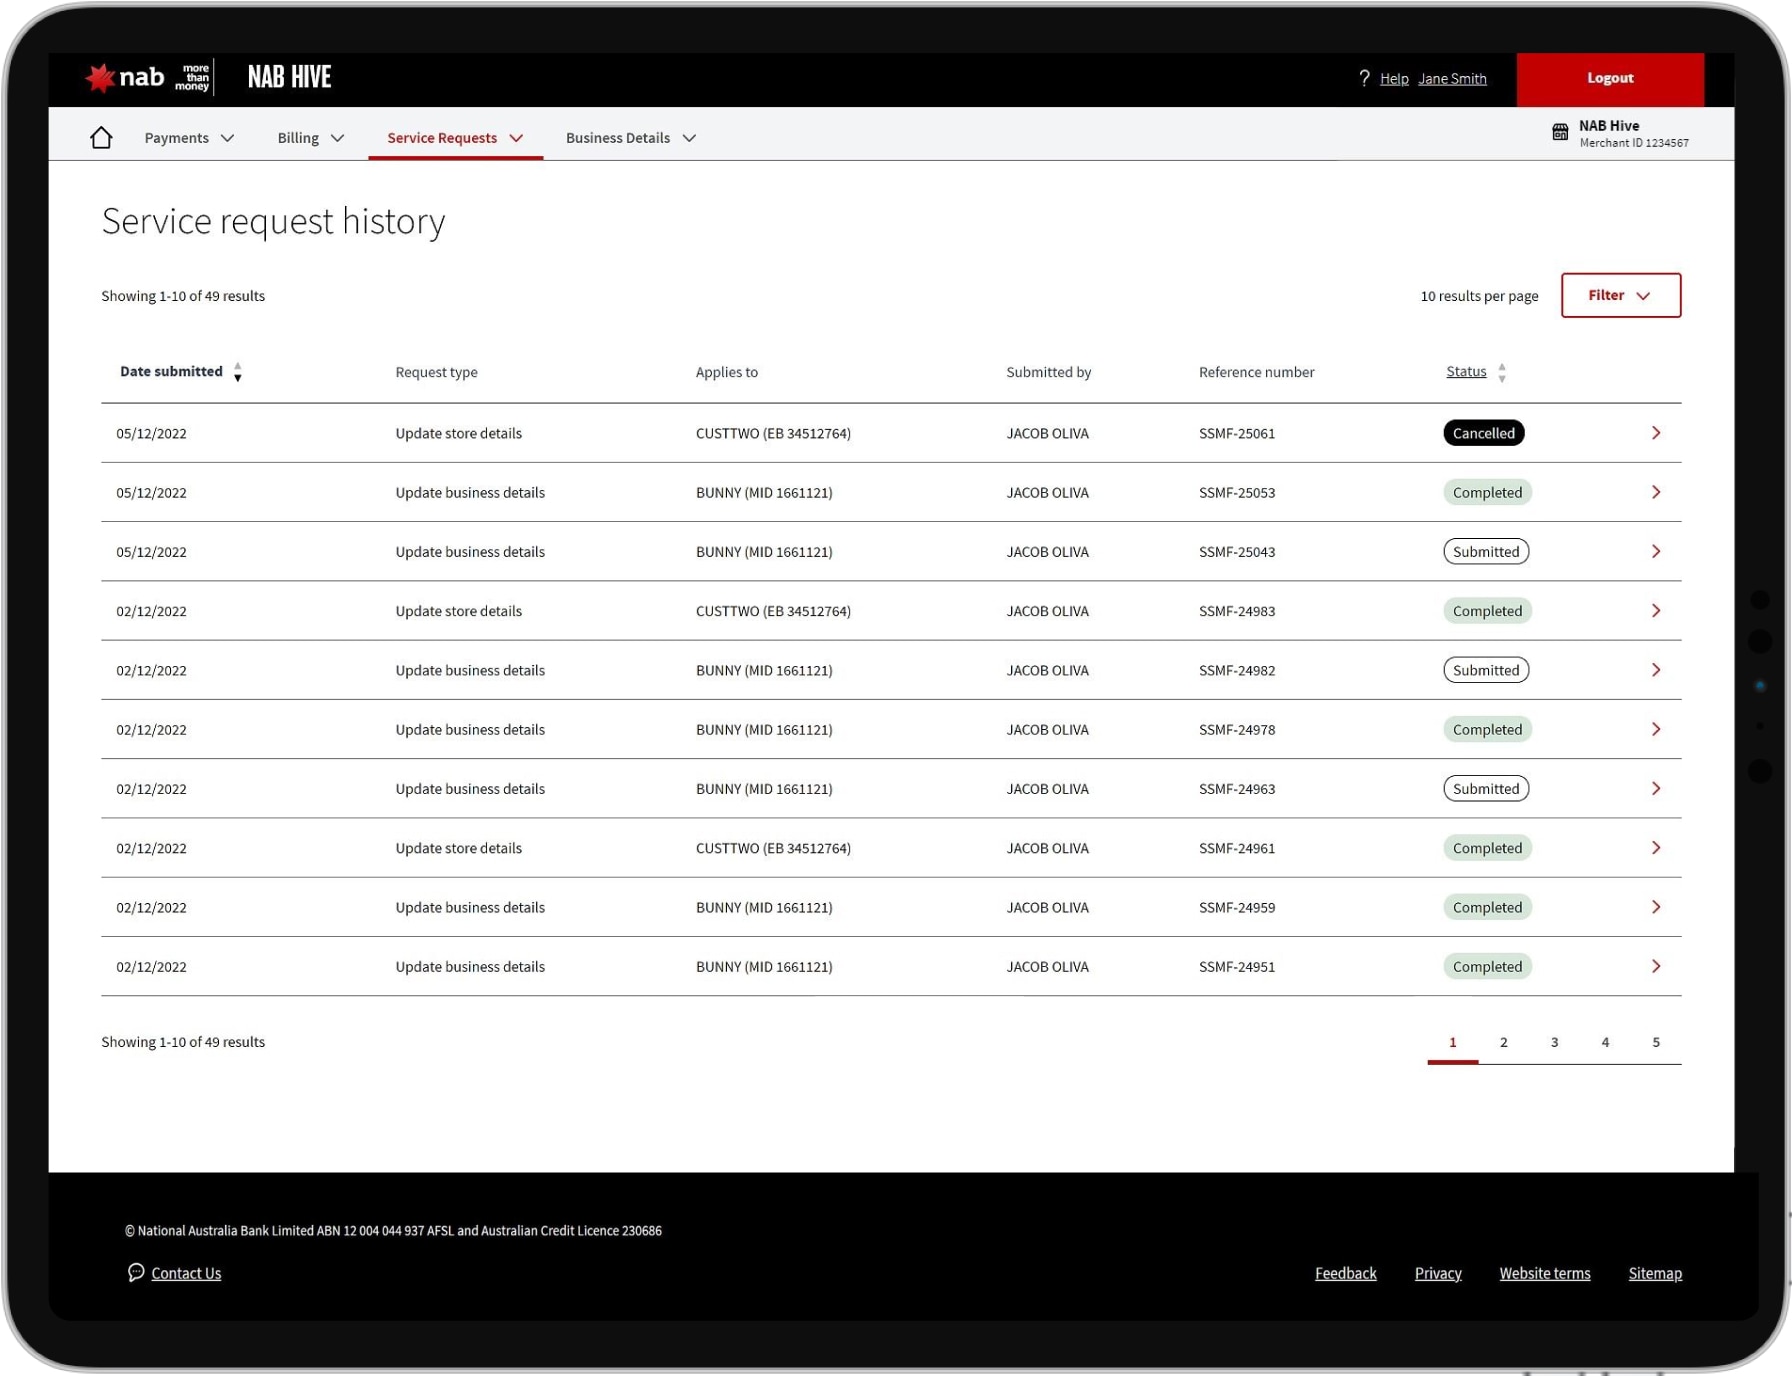Open details arrow for request SSMF-24983

1655,611
